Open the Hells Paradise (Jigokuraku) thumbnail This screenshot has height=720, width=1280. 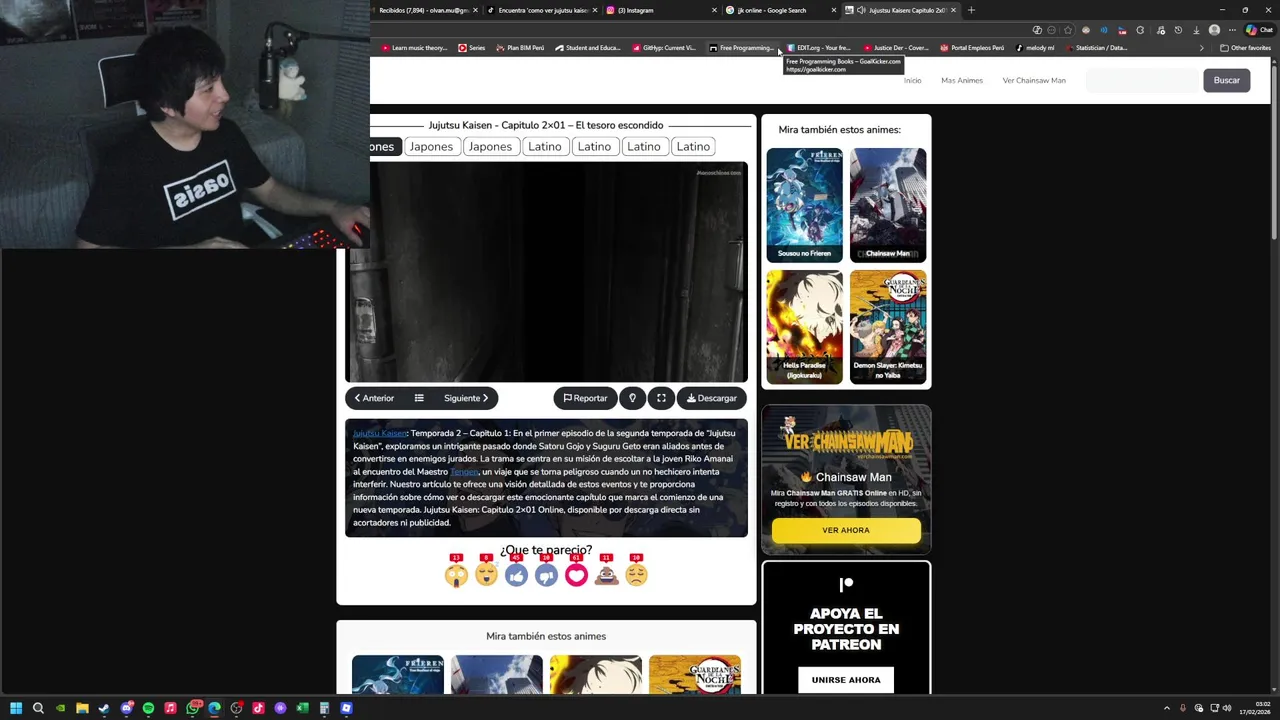[x=805, y=327]
